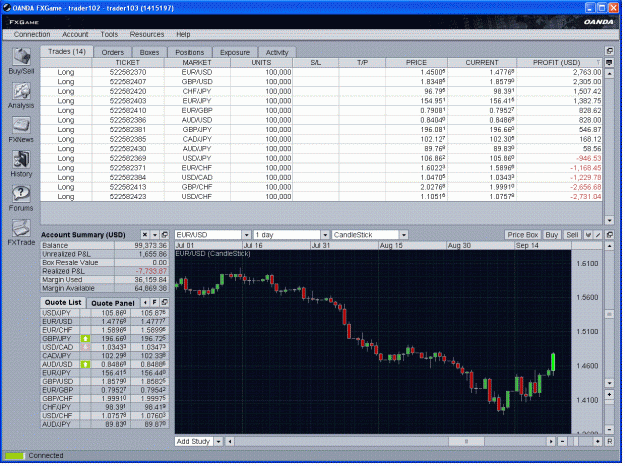625x466 pixels.
Task: Open Account Summary dropdown arrow
Action: coord(155,235)
